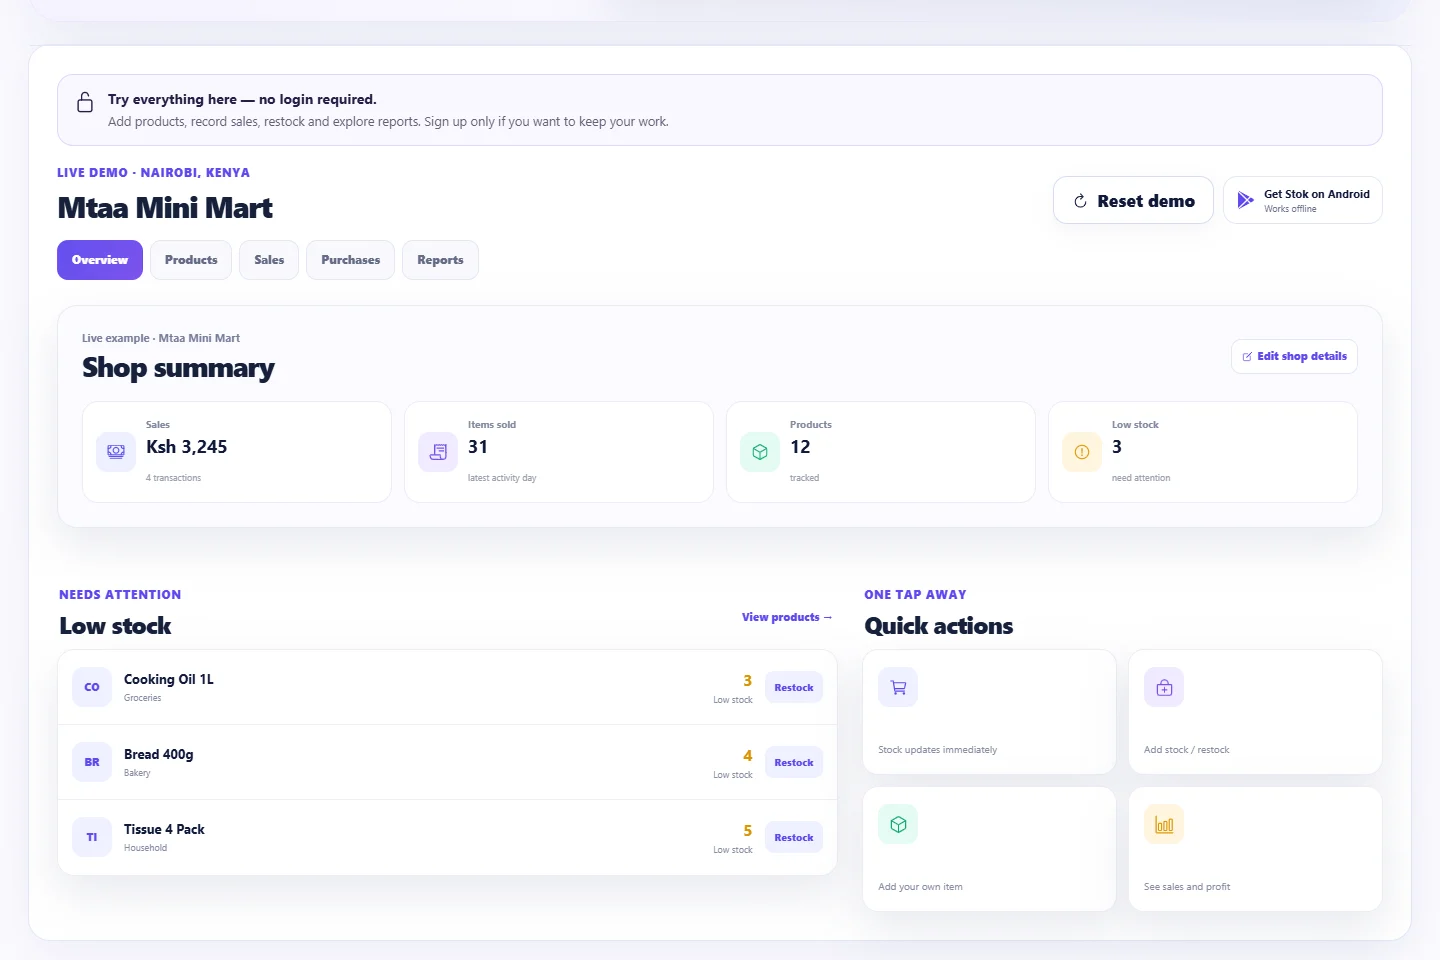Tap the shopping bag restock quick action icon

(1164, 687)
